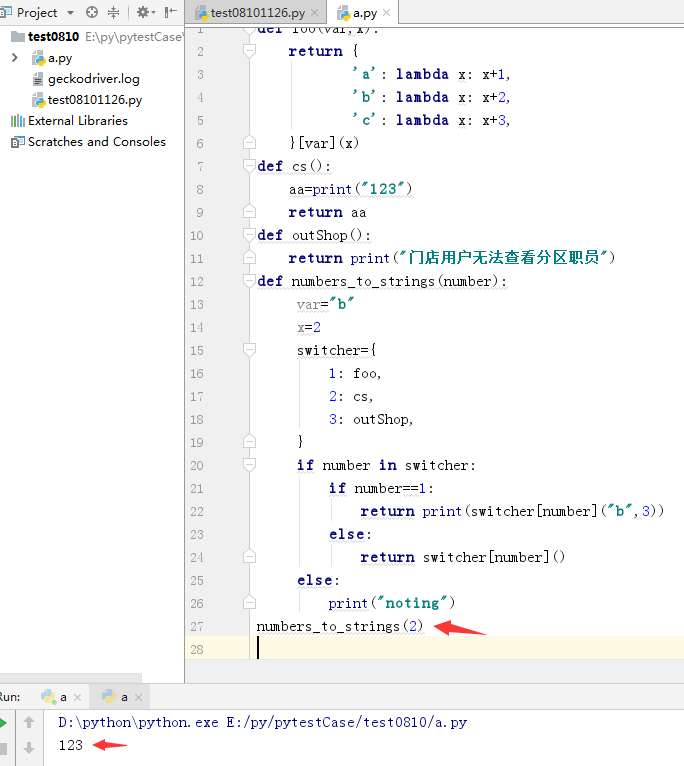This screenshot has height=766, width=684.
Task: Collapse numbers_to_strings fold on line 12
Action: click(249, 280)
